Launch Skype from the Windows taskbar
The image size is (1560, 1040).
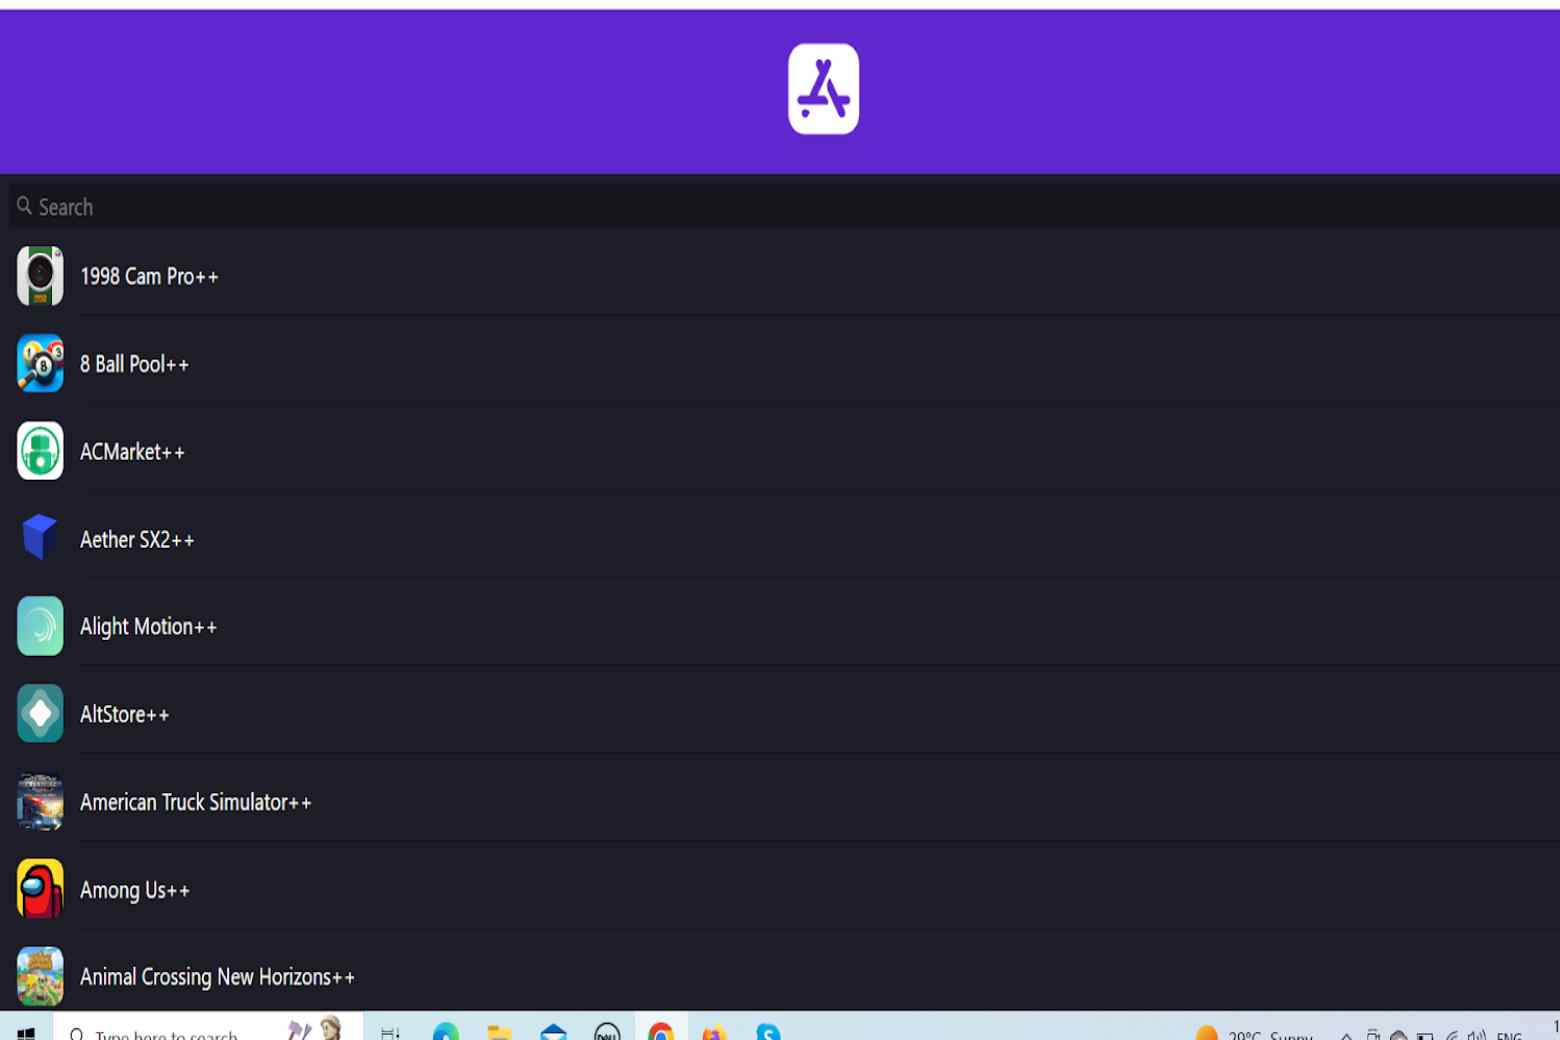click(x=768, y=1031)
